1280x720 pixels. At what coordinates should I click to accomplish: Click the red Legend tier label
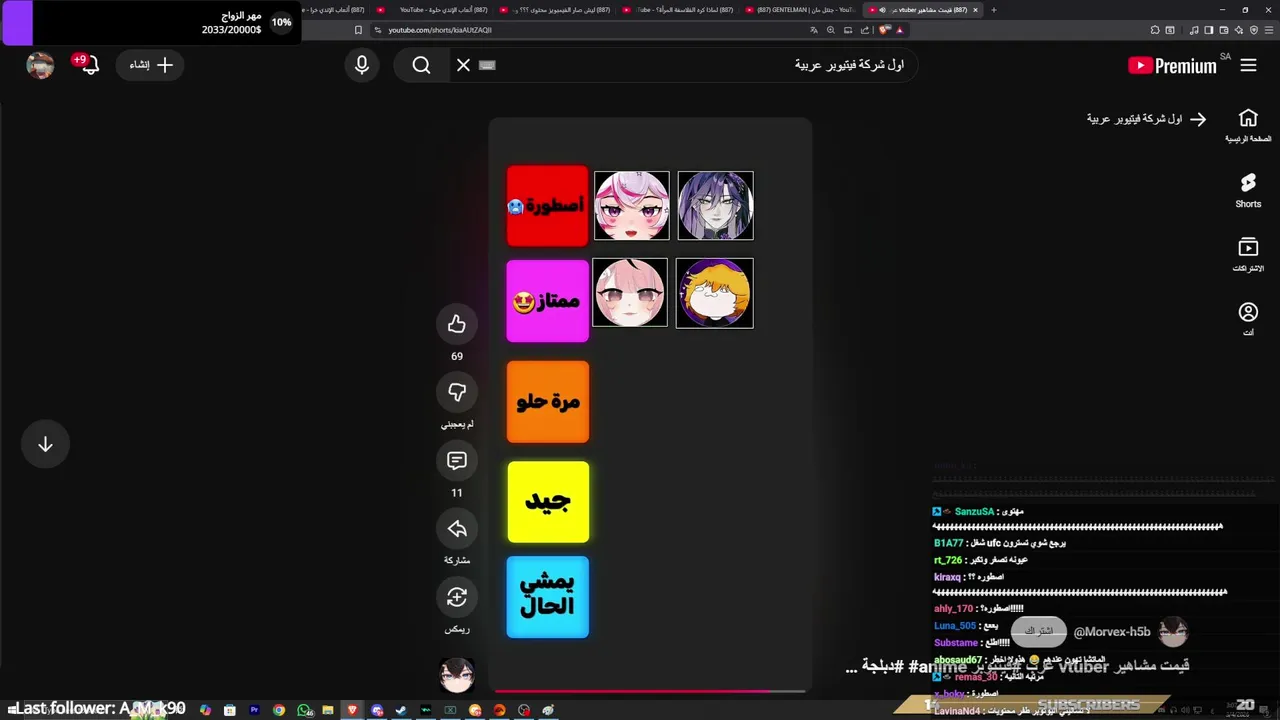click(547, 206)
